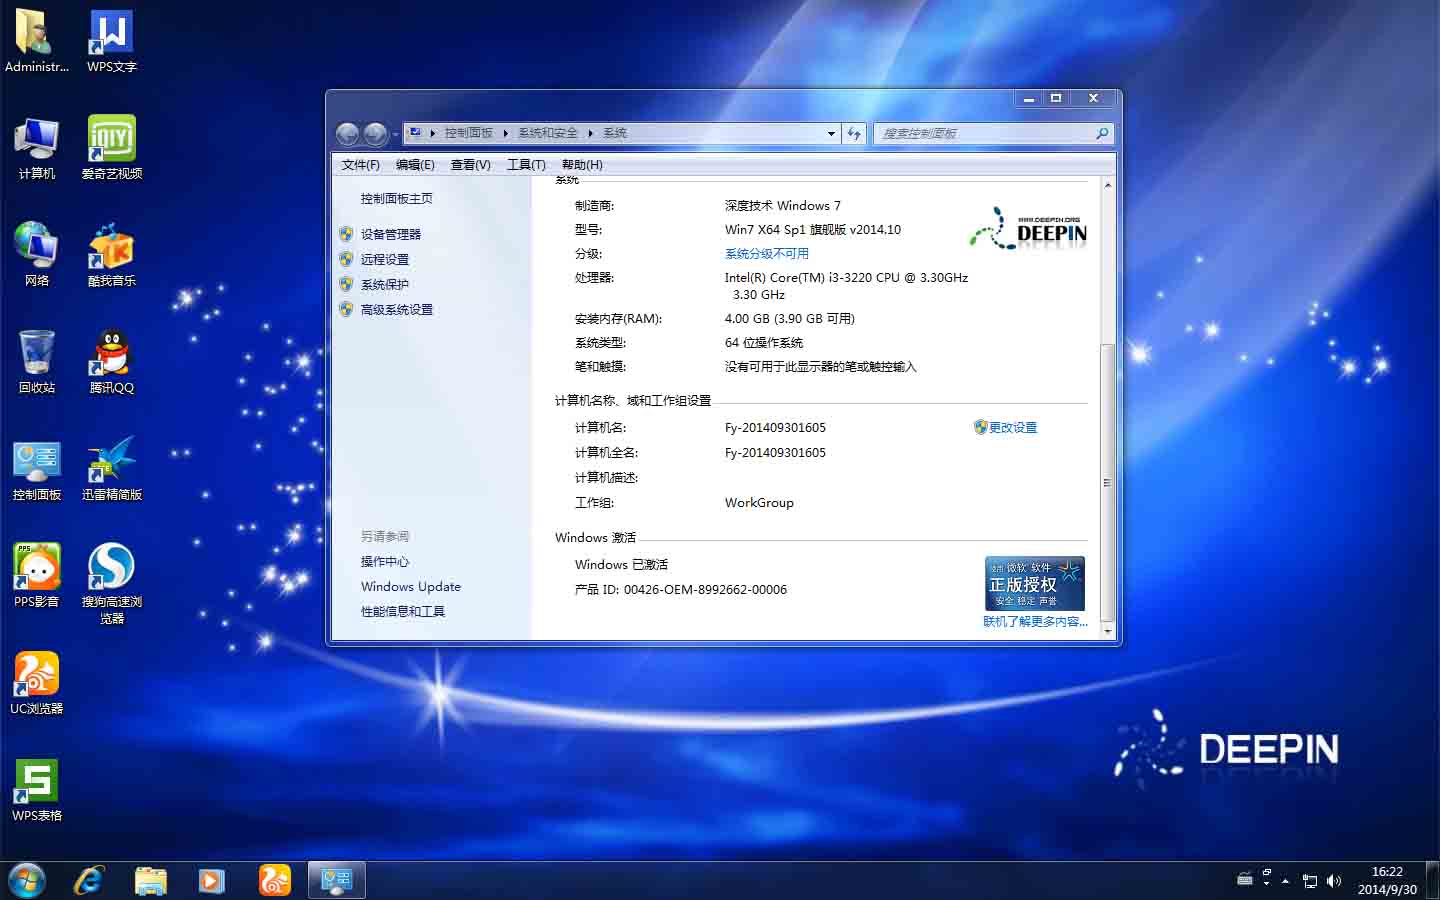Image resolution: width=1440 pixels, height=900 pixels.
Task: Launch 腾讯QQ from the desktop
Action: click(x=111, y=362)
